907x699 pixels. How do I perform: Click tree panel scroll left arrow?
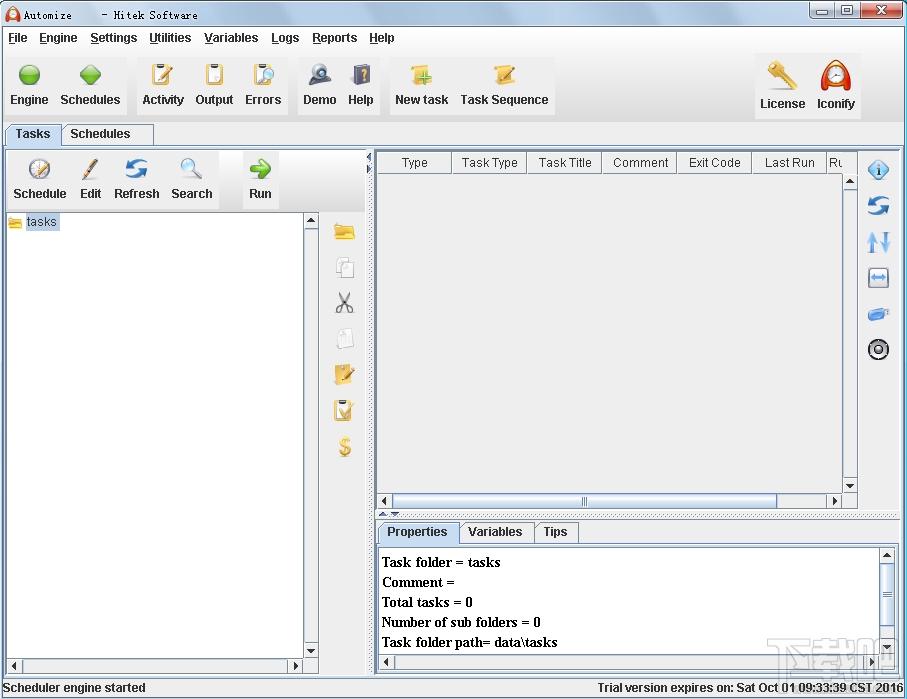(x=14, y=665)
